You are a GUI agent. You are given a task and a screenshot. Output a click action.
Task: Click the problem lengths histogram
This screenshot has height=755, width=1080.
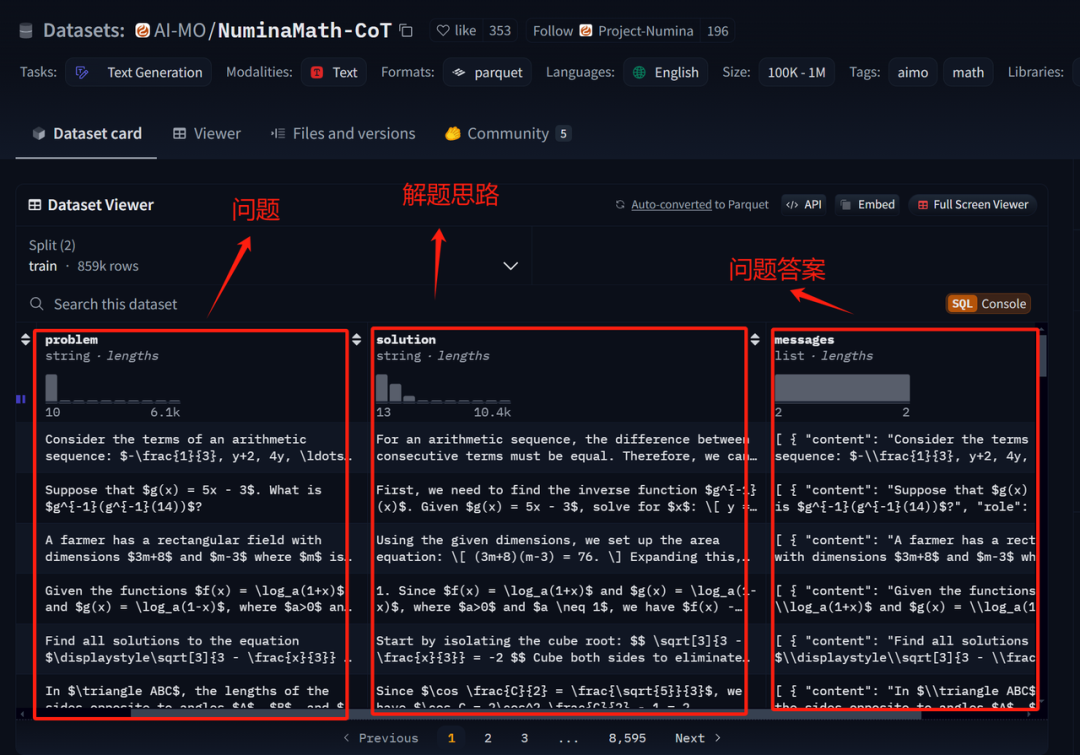[x=113, y=389]
